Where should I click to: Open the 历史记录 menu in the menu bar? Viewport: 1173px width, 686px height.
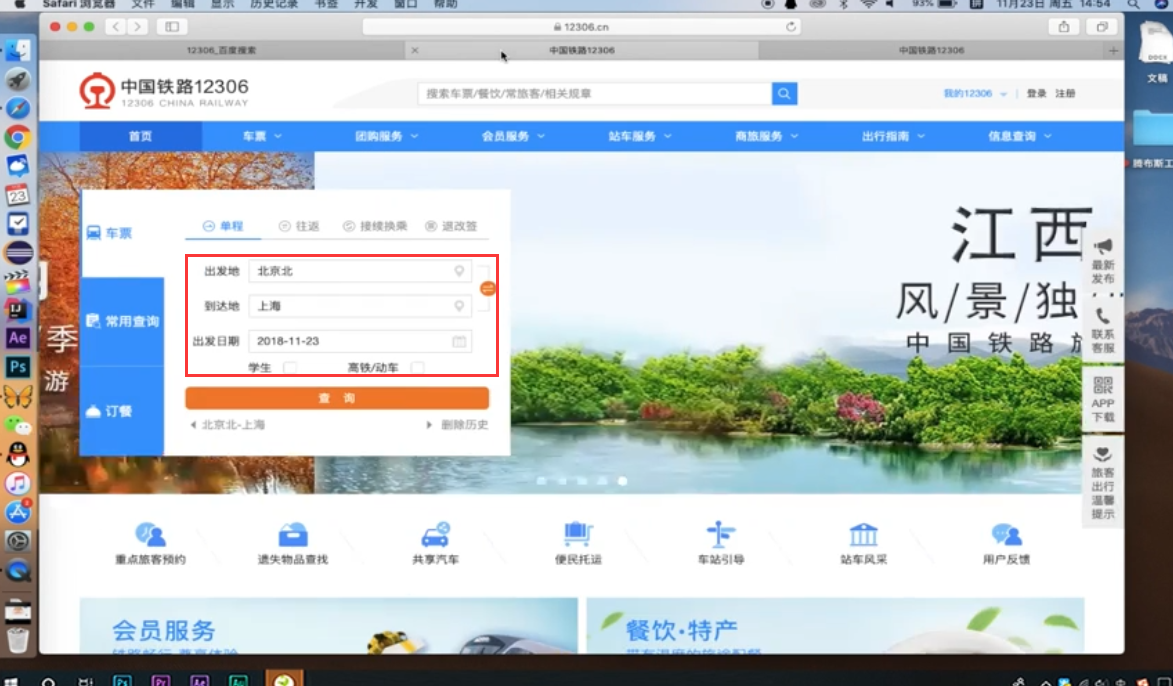pyautogui.click(x=274, y=4)
